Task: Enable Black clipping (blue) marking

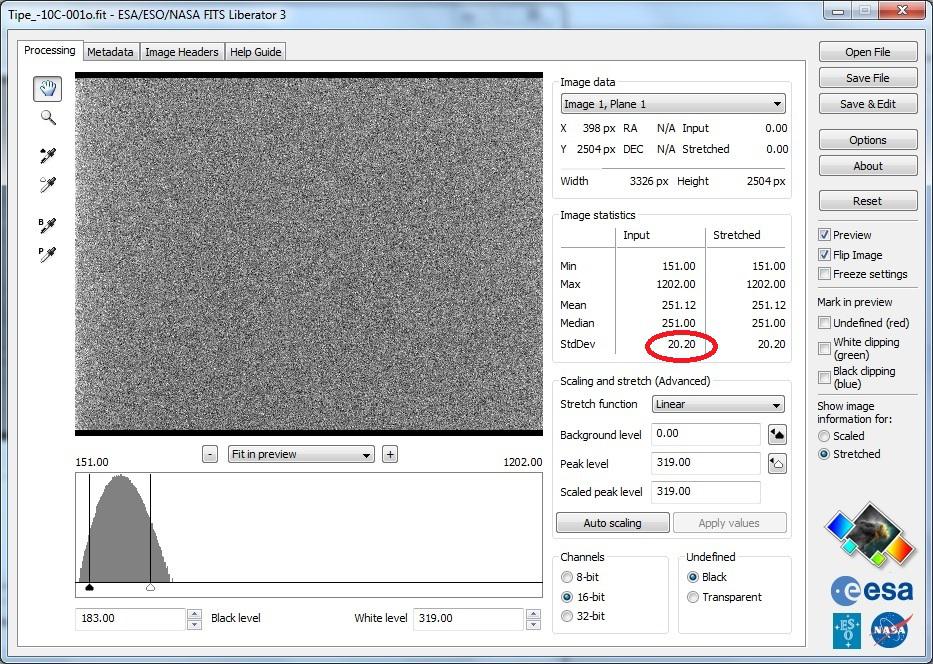Action: 824,377
